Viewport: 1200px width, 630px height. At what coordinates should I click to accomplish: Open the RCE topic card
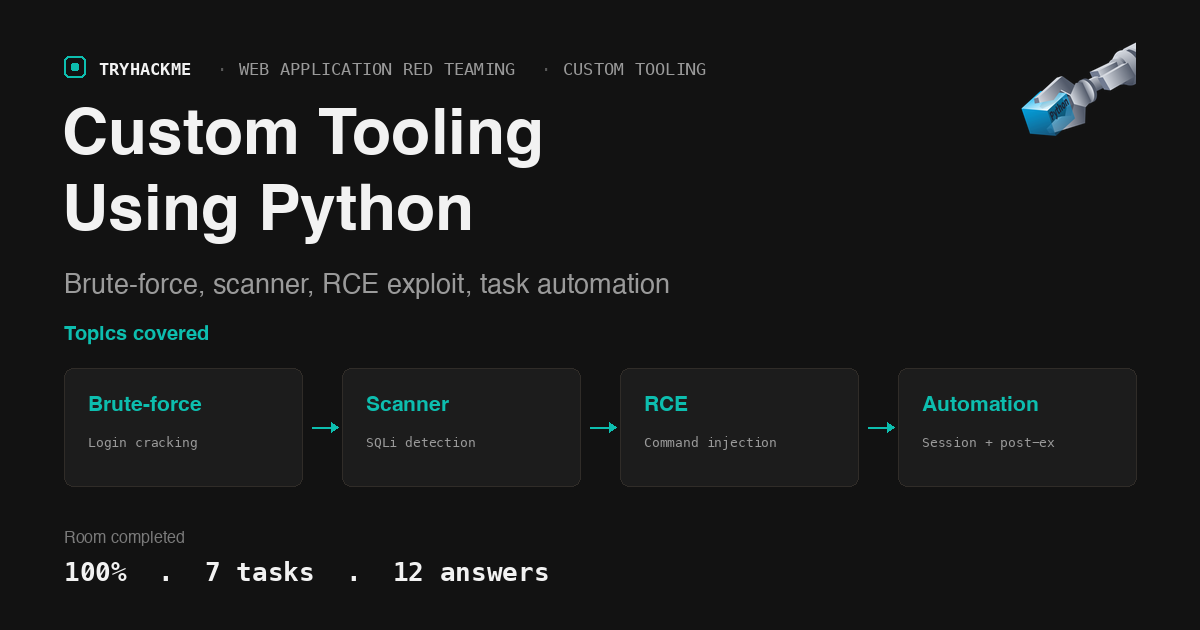[739, 427]
